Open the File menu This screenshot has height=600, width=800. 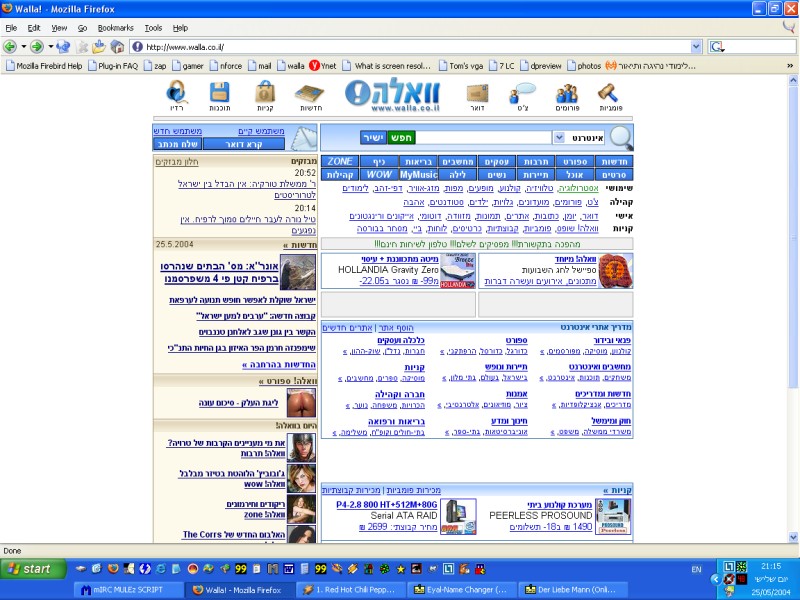click(11, 28)
